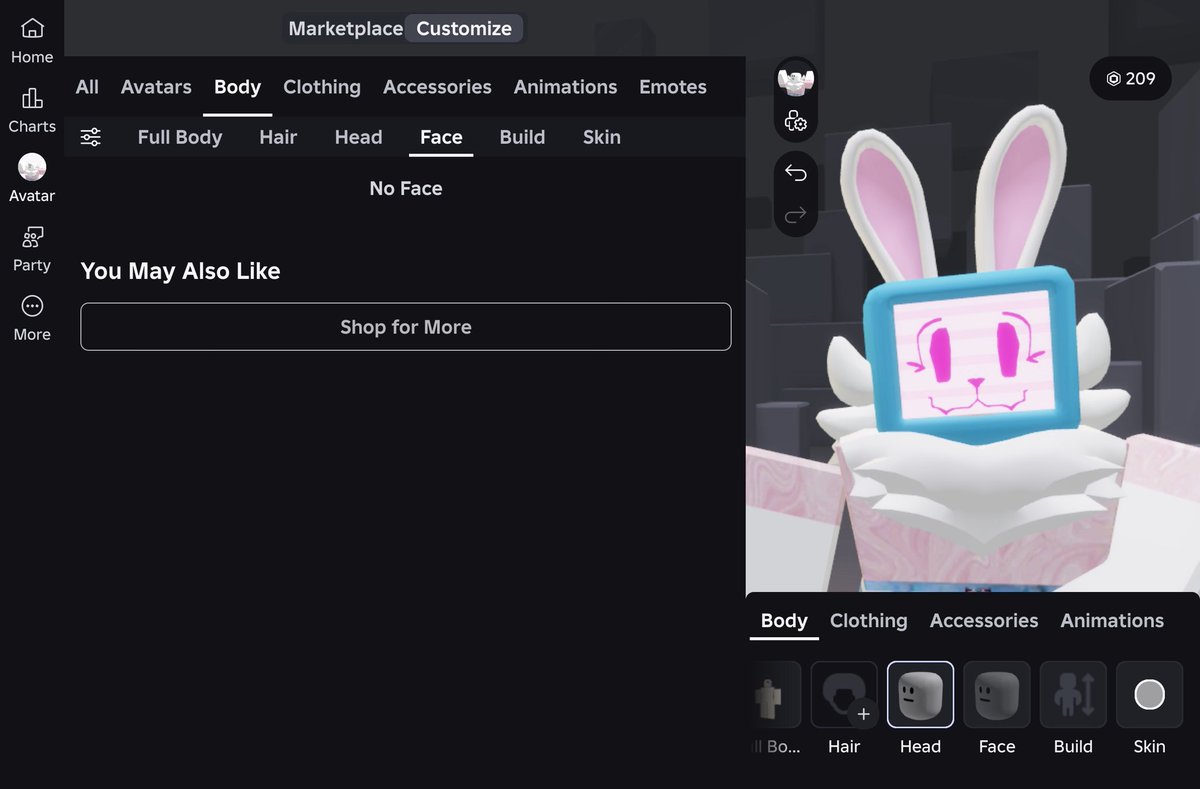The height and width of the screenshot is (789, 1200).
Task: Select Animations tab in the bottom panel
Action: coord(1112,621)
